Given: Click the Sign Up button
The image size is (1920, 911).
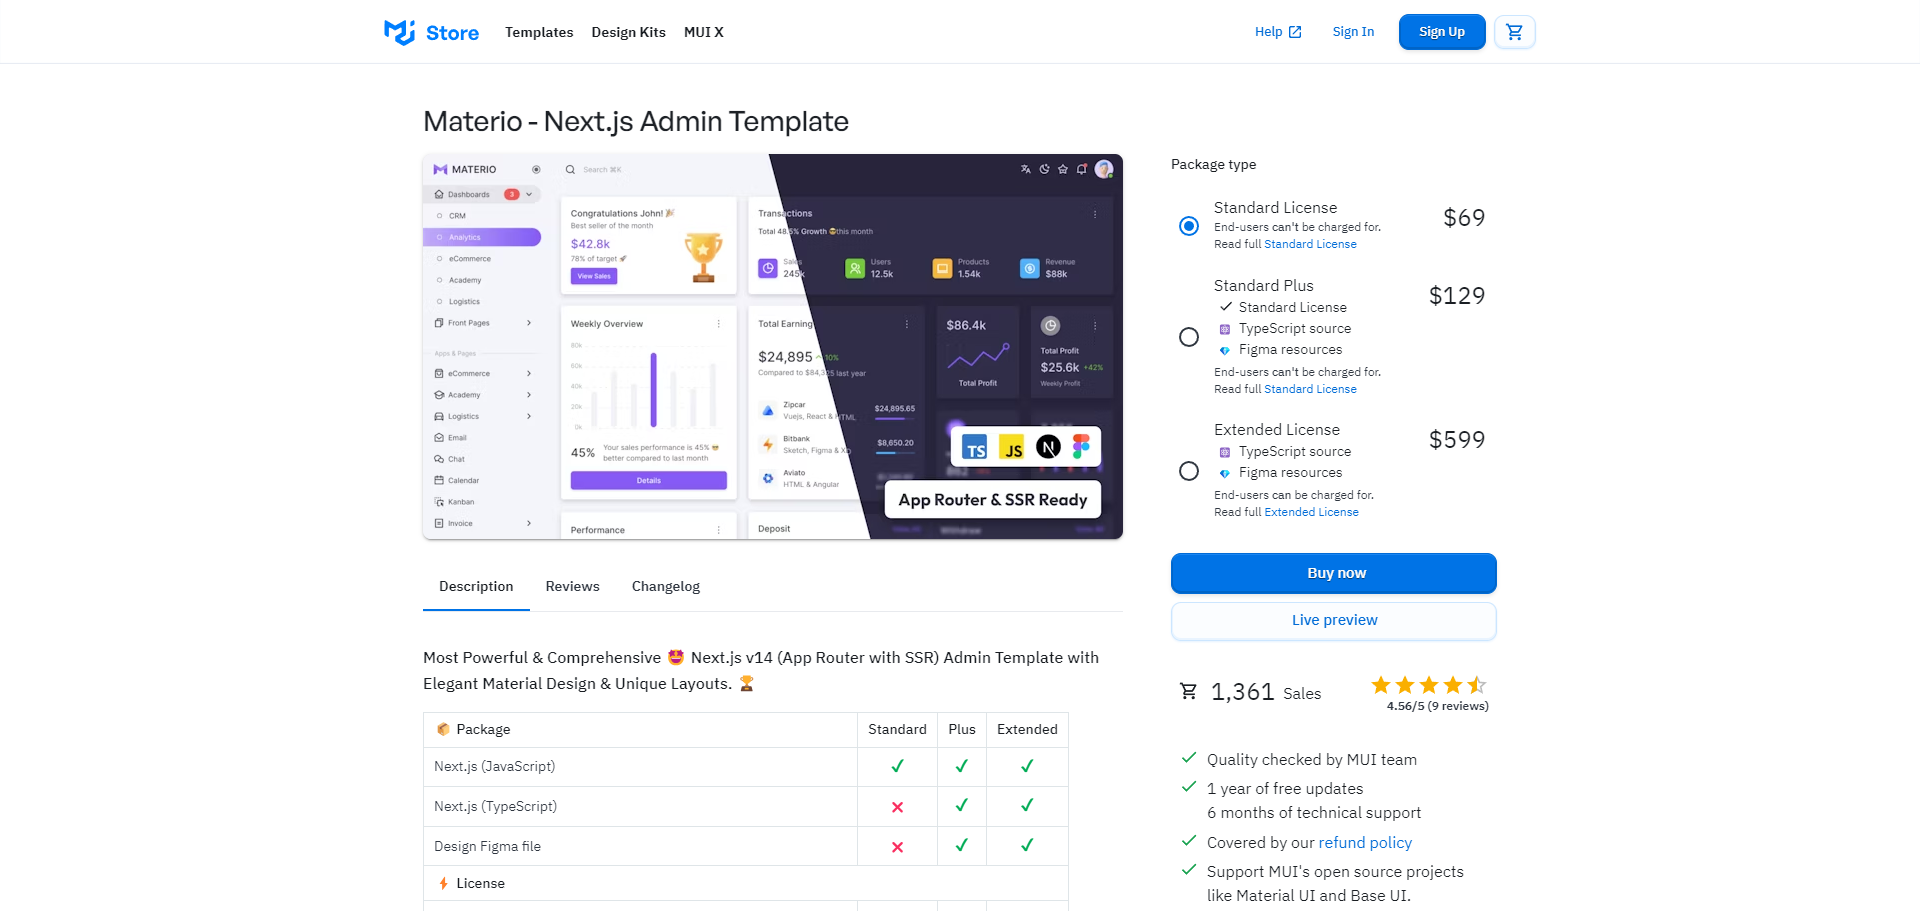Looking at the screenshot, I should (1442, 32).
